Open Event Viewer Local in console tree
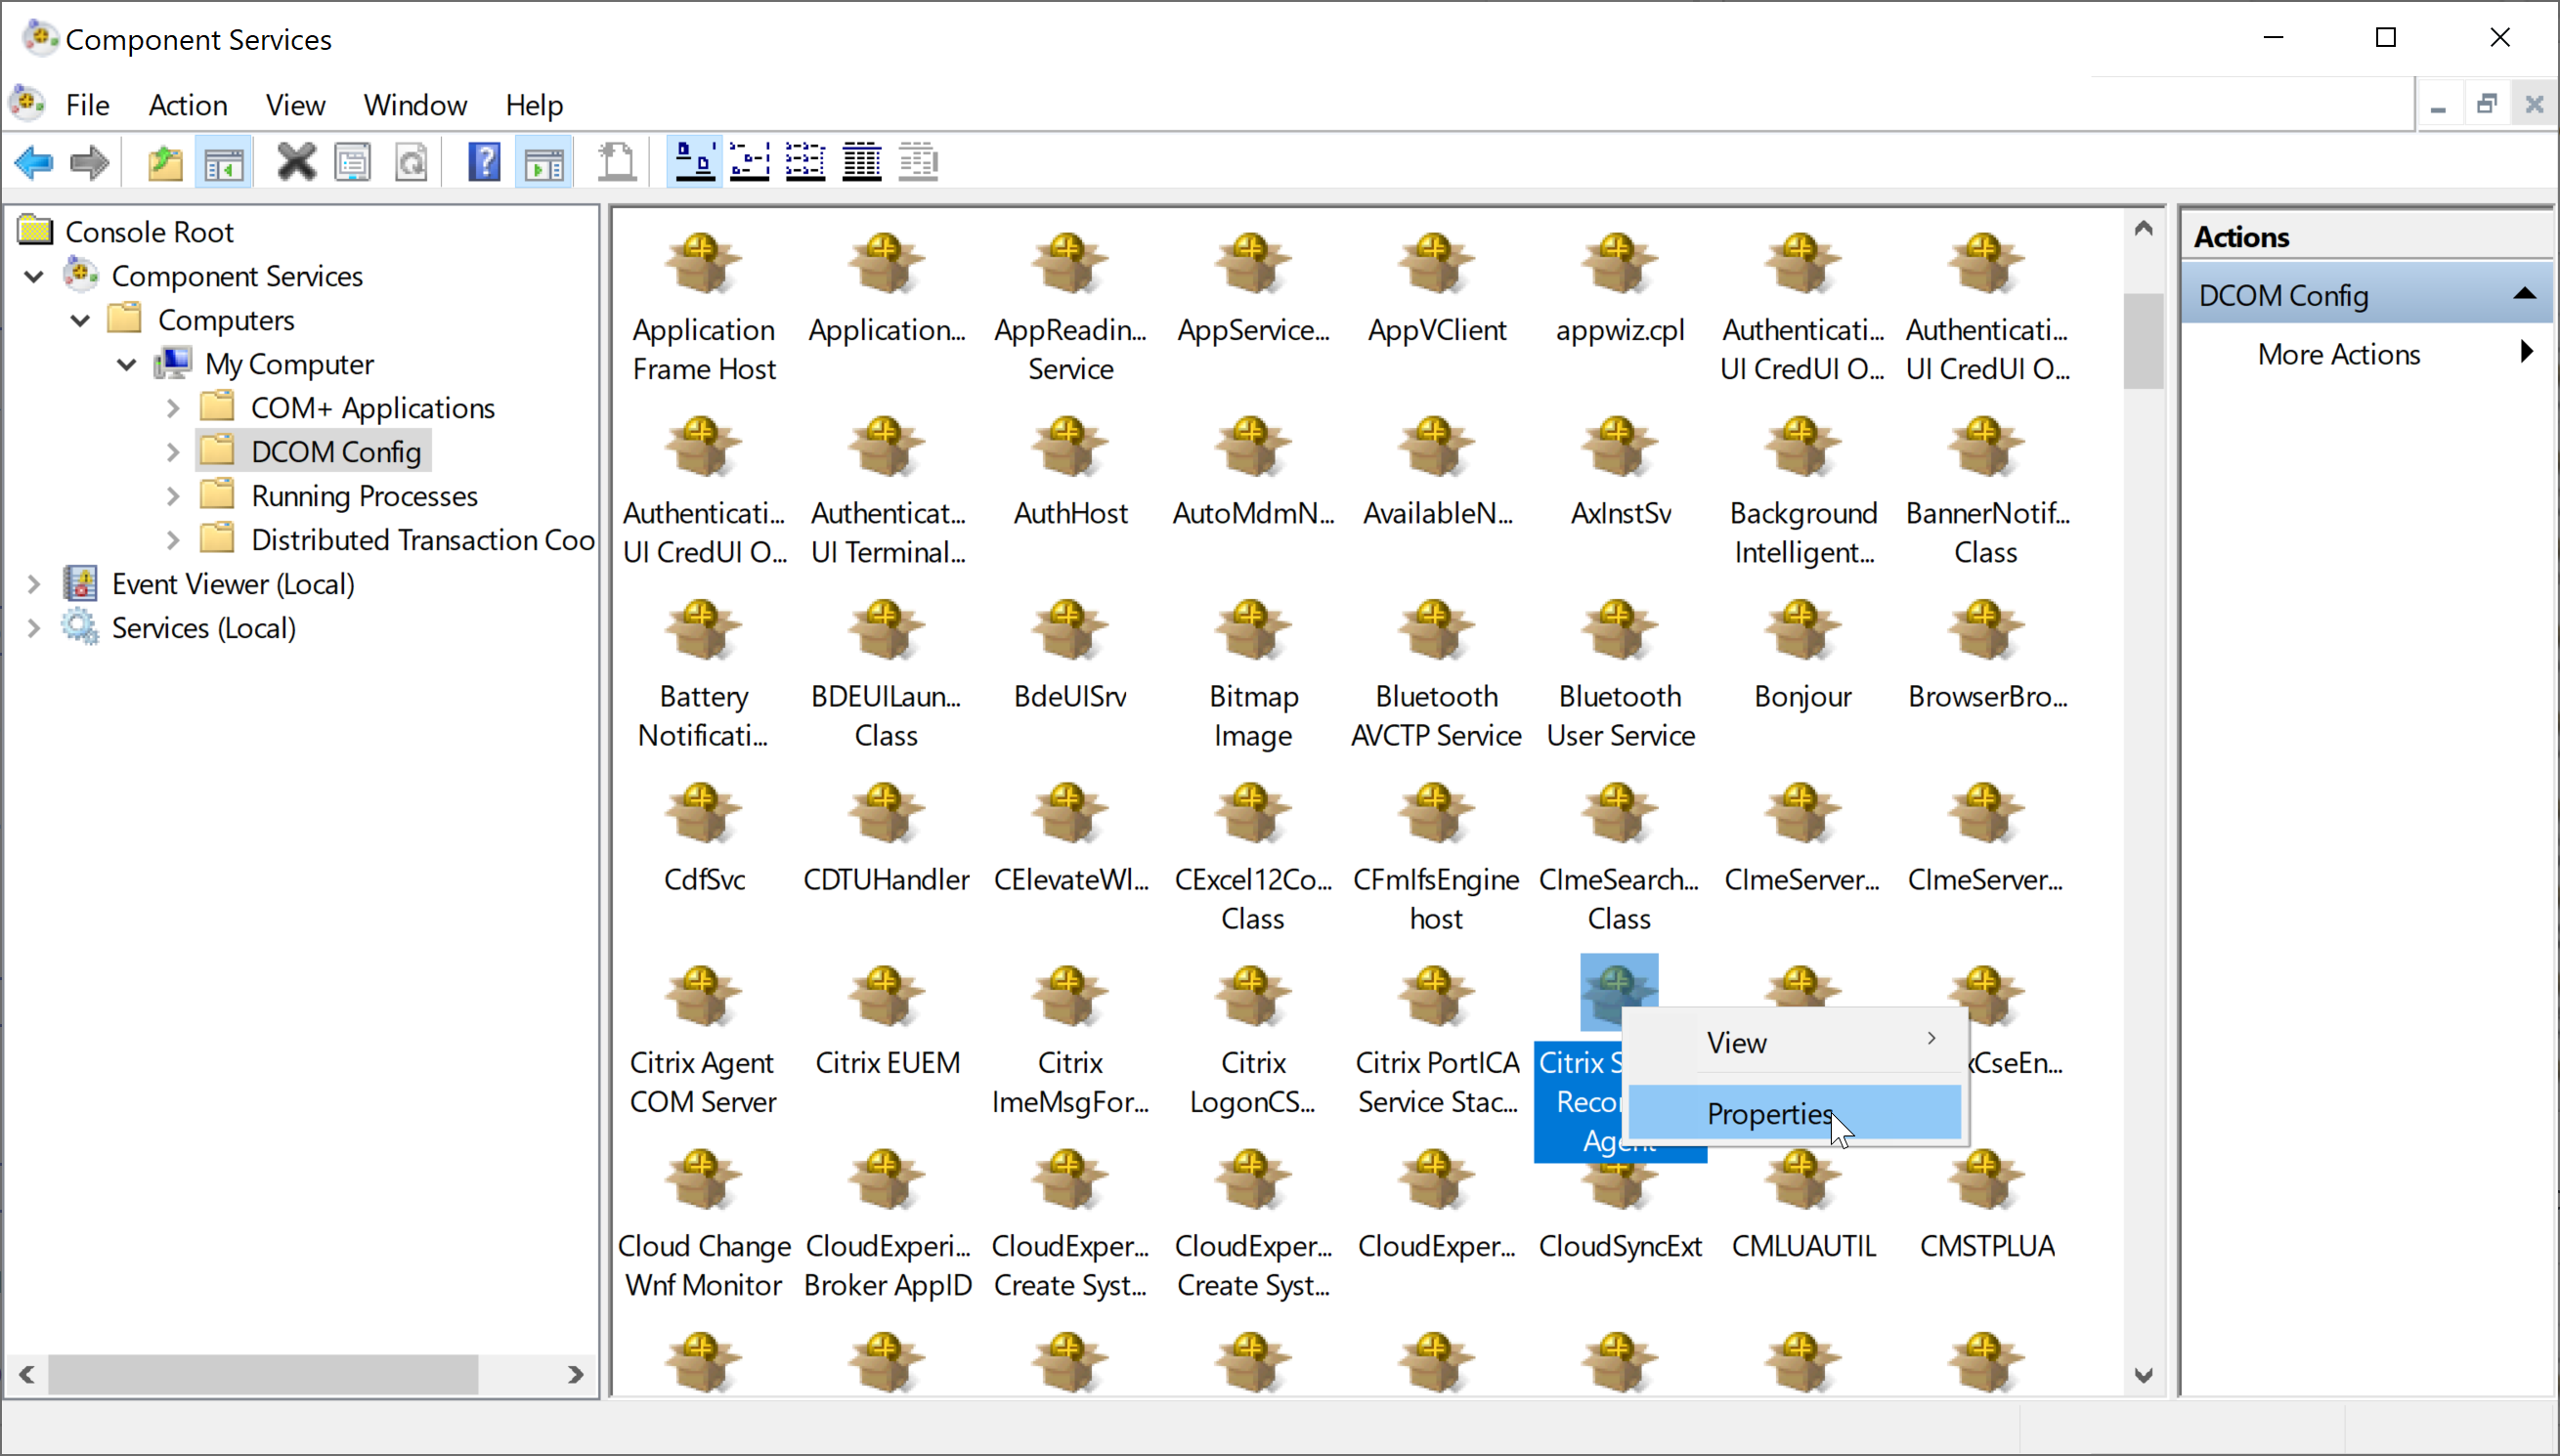The width and height of the screenshot is (2560, 1456). [234, 583]
